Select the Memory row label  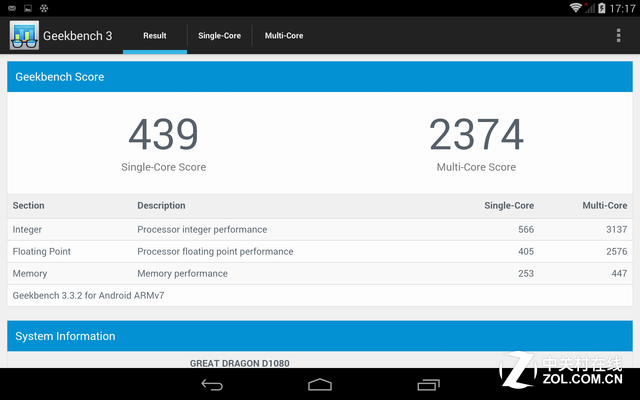pyautogui.click(x=30, y=273)
